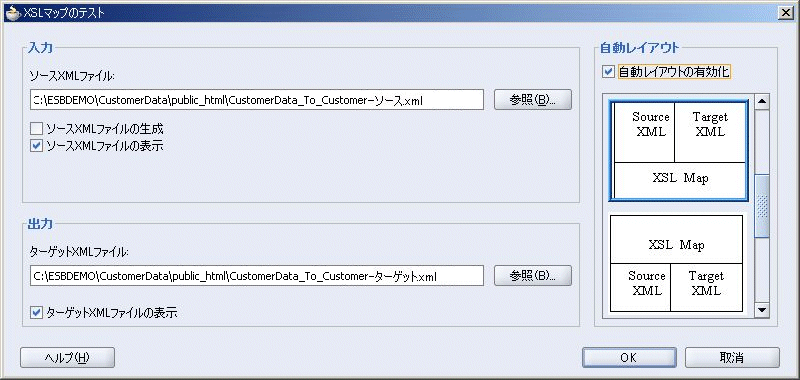Cancel the dialog with the 取消 button
800x380 pixels.
pos(732,358)
